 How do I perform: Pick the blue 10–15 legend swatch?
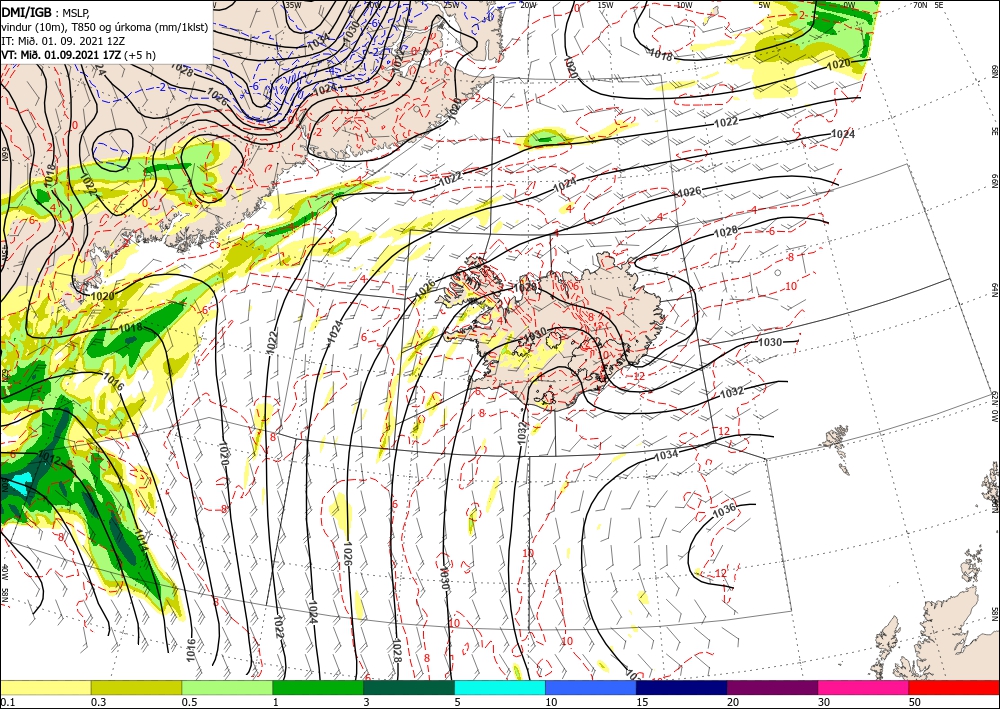pyautogui.click(x=591, y=687)
